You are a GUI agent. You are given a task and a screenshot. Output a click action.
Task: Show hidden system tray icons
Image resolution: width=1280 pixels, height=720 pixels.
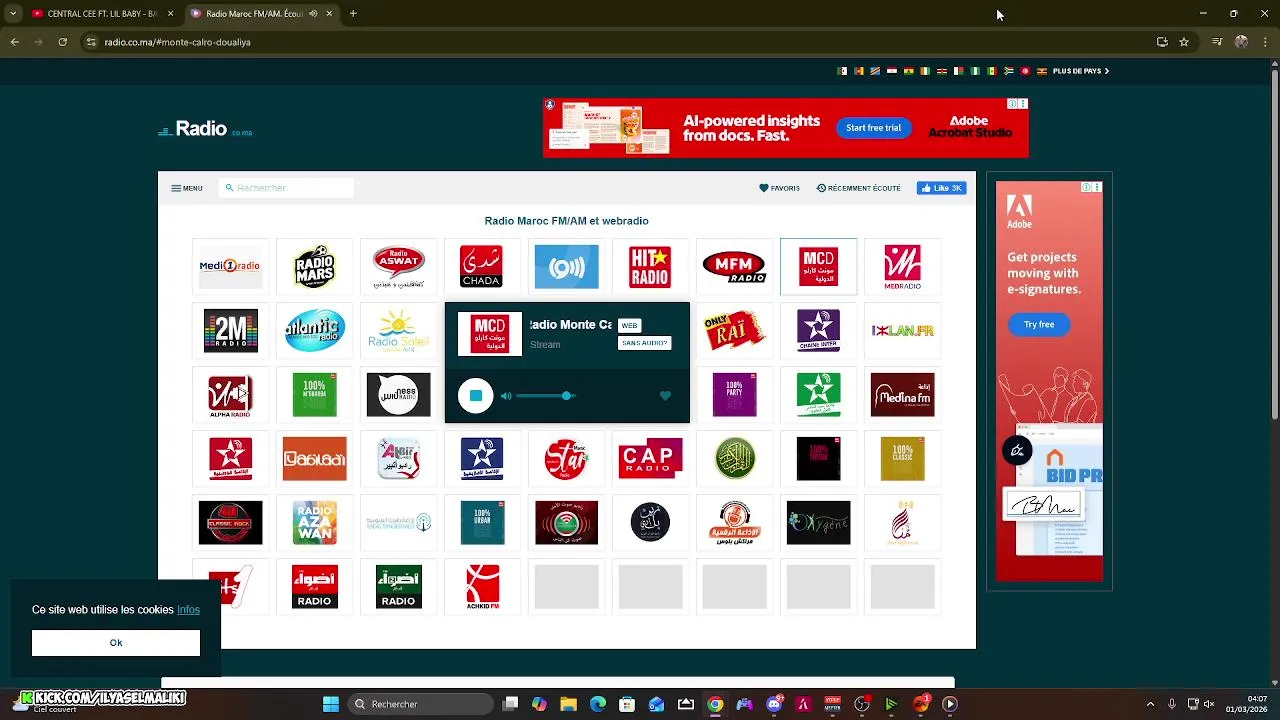click(x=1150, y=704)
